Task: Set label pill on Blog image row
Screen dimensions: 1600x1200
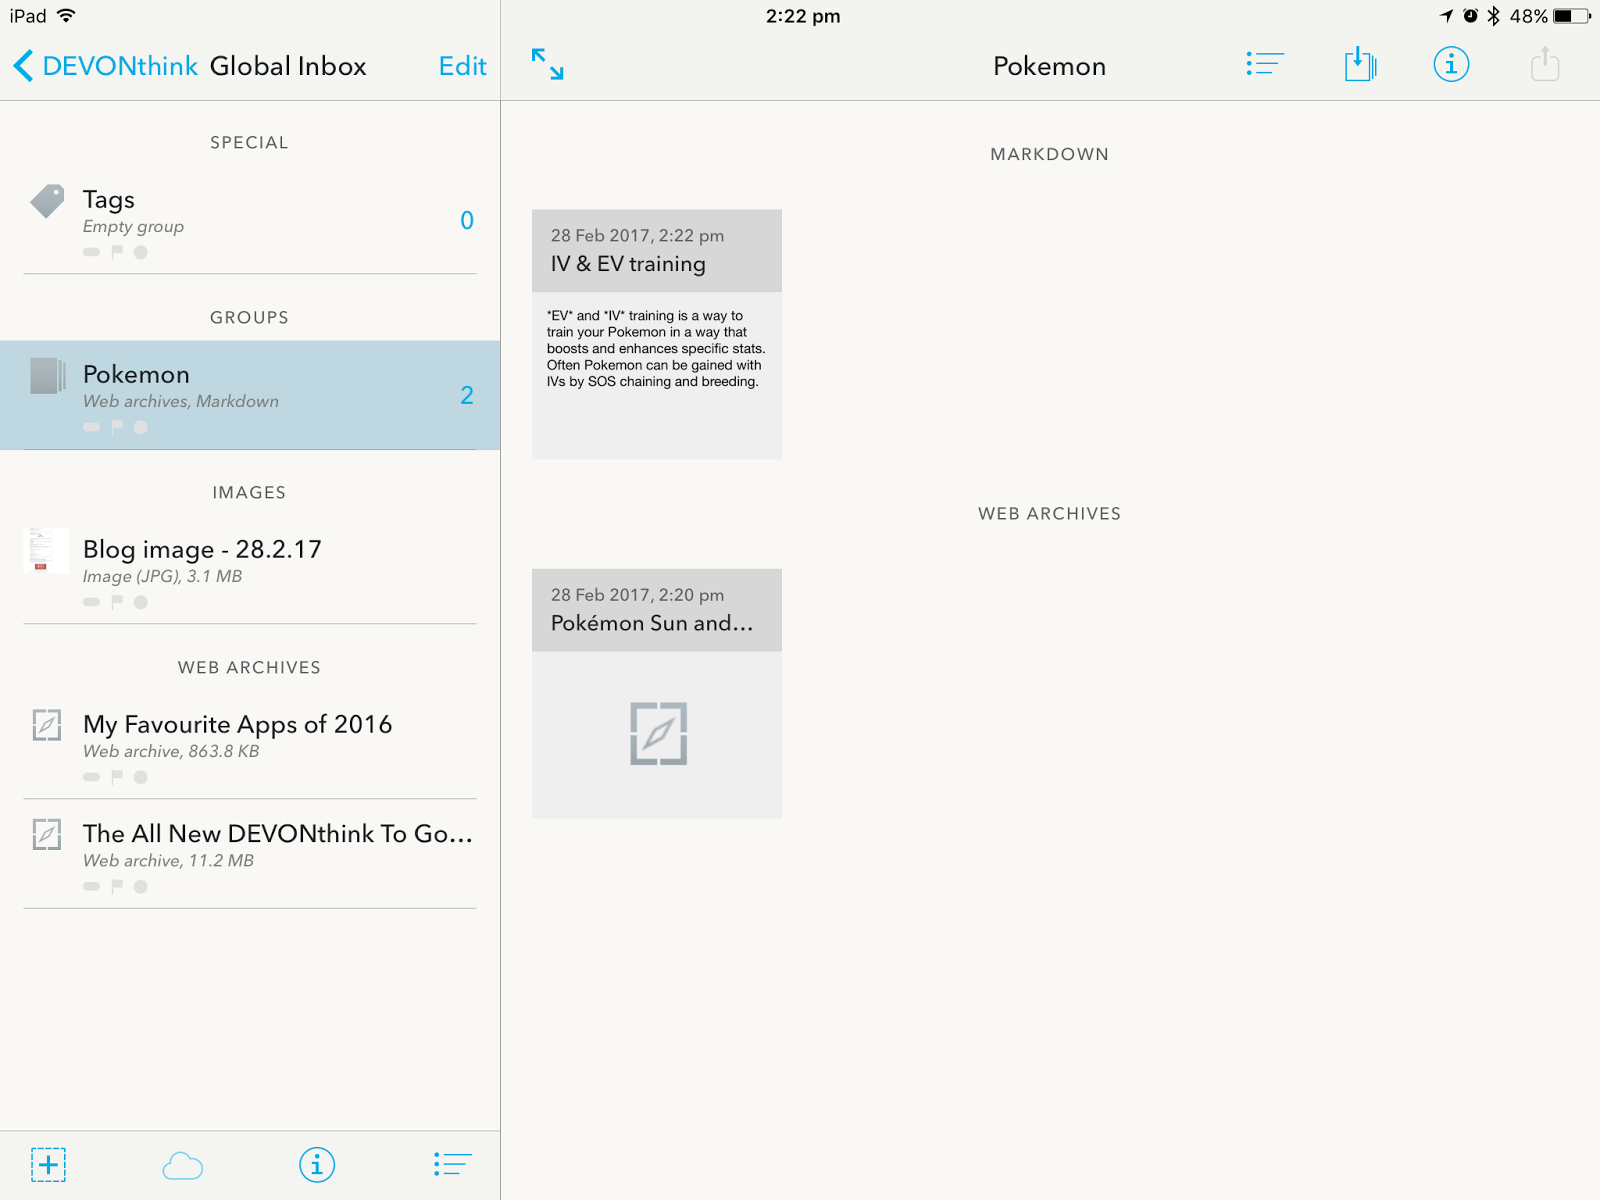Action: coord(91,602)
